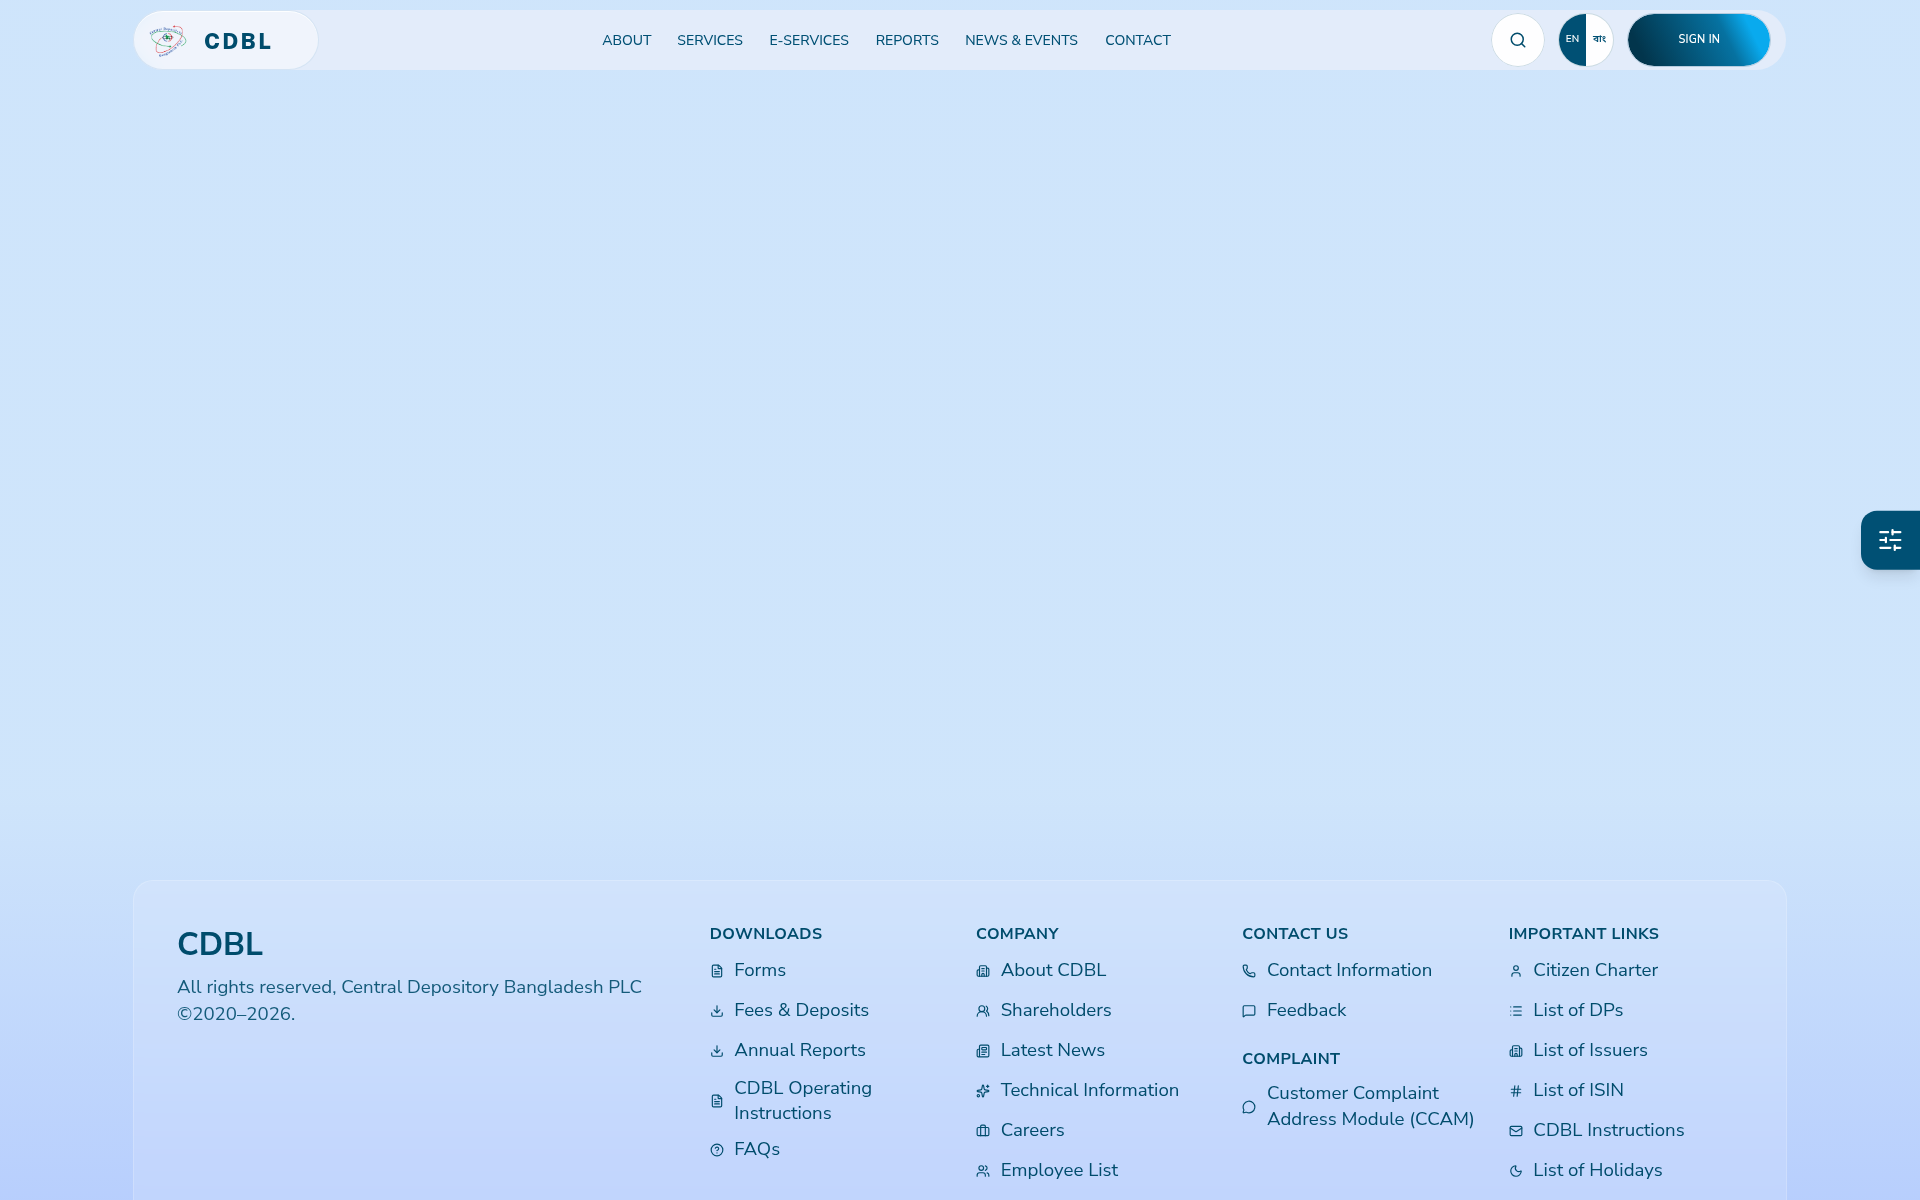This screenshot has height=1200, width=1920.
Task: Click the sparkle icon beside Technical Information
Action: point(983,1091)
